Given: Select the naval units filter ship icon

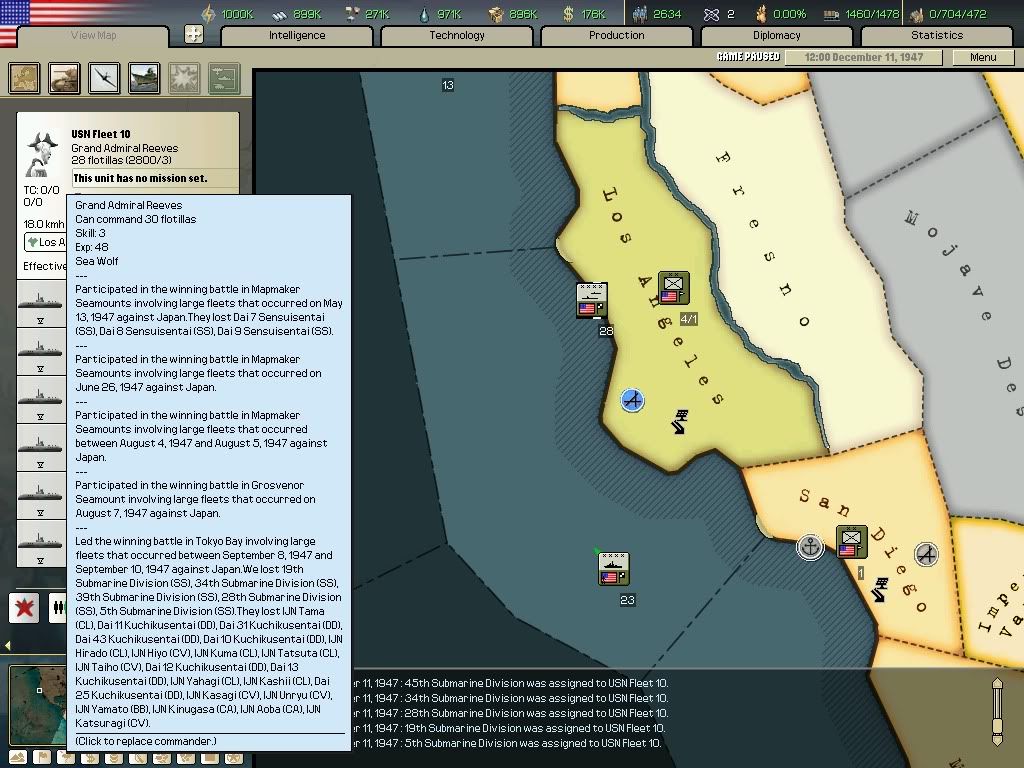Looking at the screenshot, I should [x=144, y=78].
